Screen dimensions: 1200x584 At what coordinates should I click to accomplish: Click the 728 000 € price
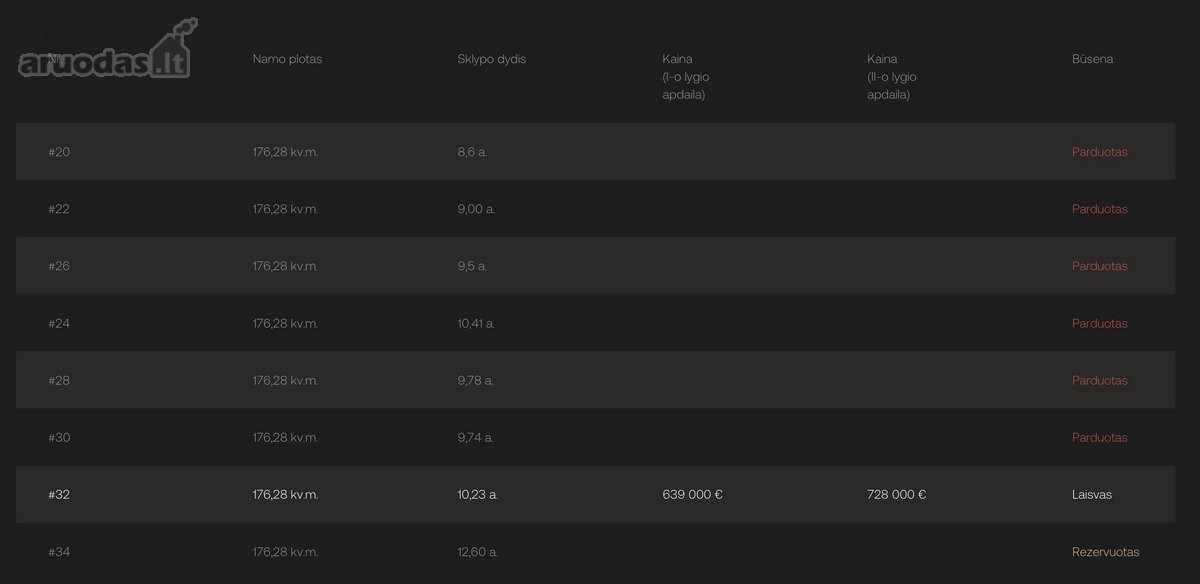coord(896,495)
